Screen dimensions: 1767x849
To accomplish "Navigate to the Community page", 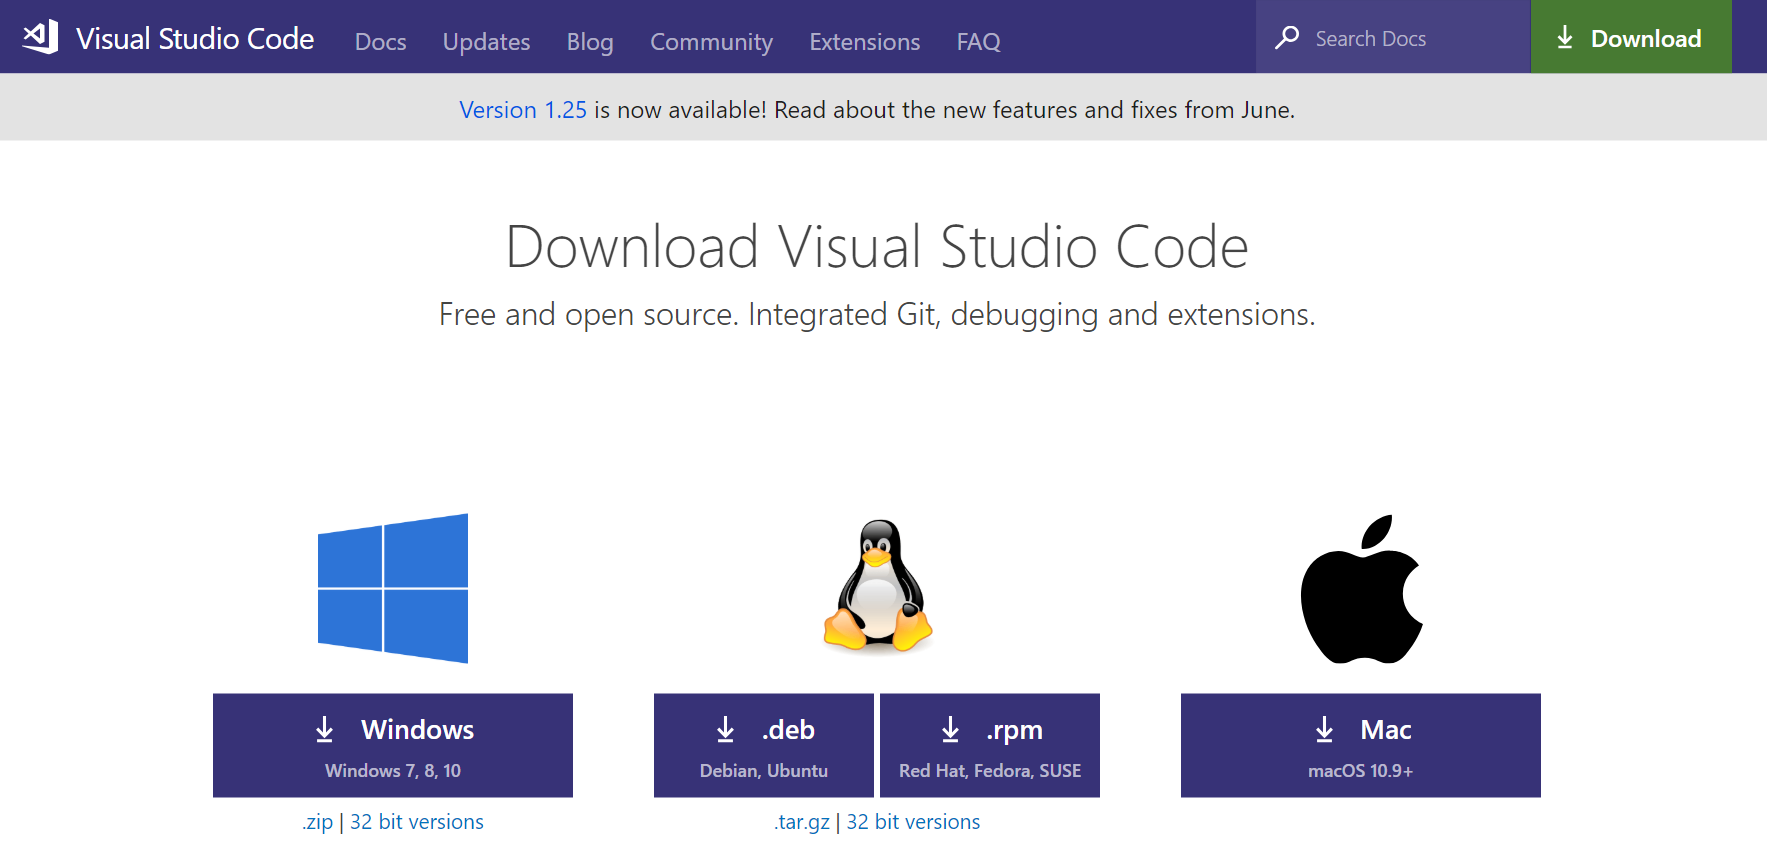I will click(711, 42).
